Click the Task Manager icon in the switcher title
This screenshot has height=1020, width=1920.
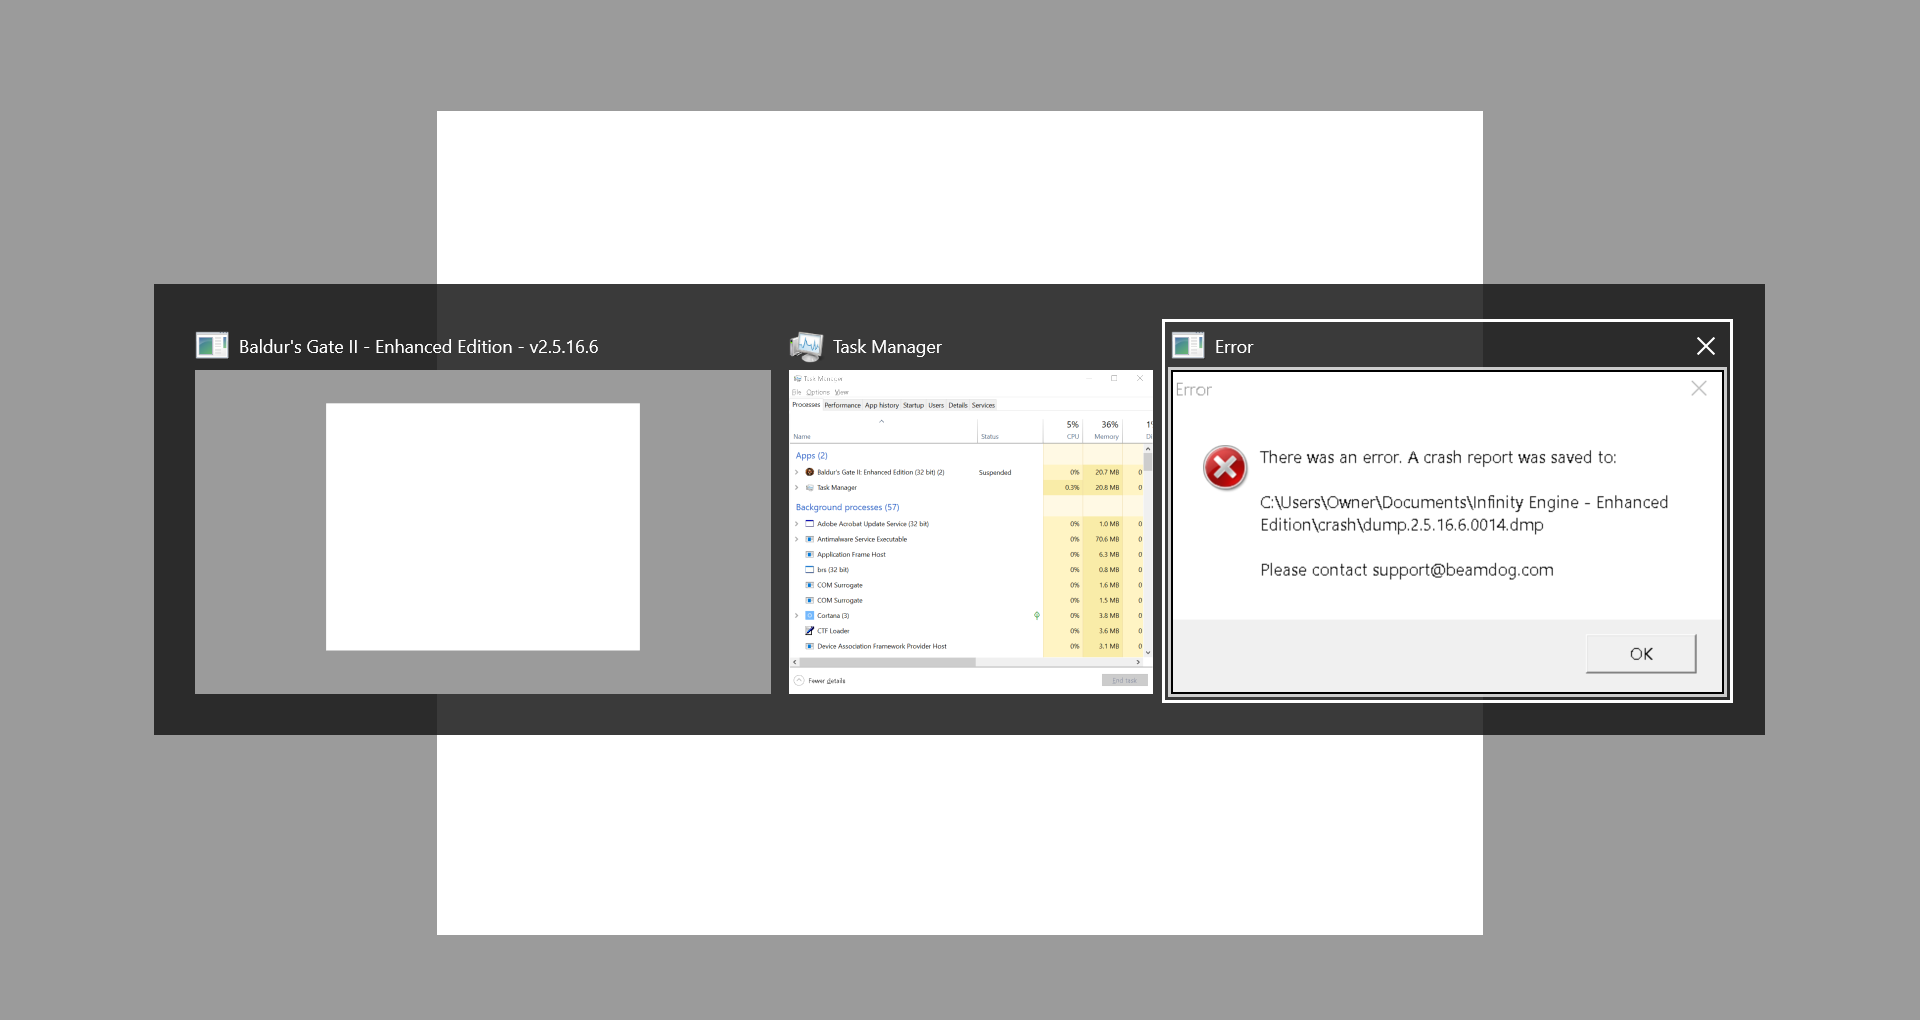[806, 347]
